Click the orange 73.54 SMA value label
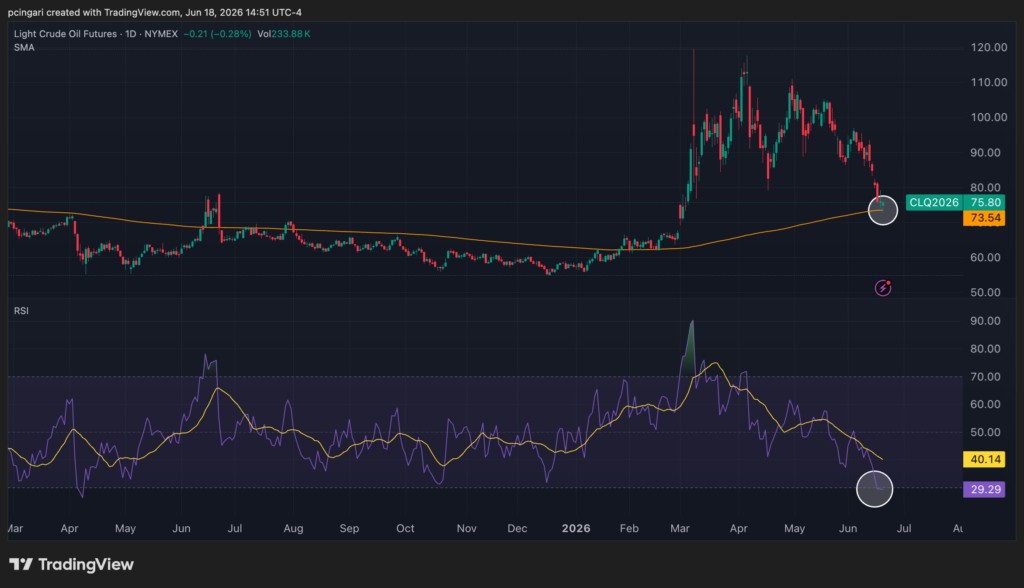Image resolution: width=1024 pixels, height=588 pixels. click(x=985, y=218)
